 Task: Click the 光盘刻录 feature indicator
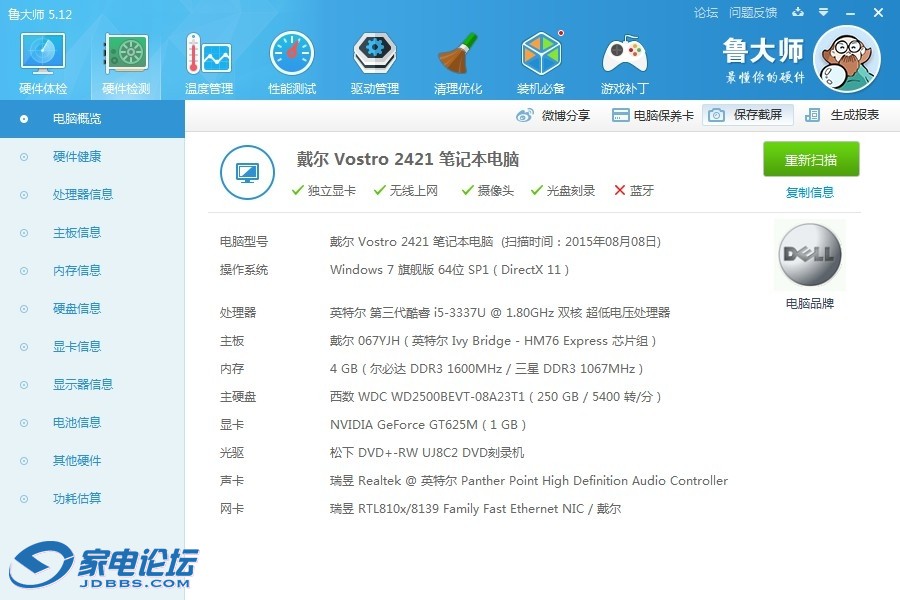(x=562, y=191)
